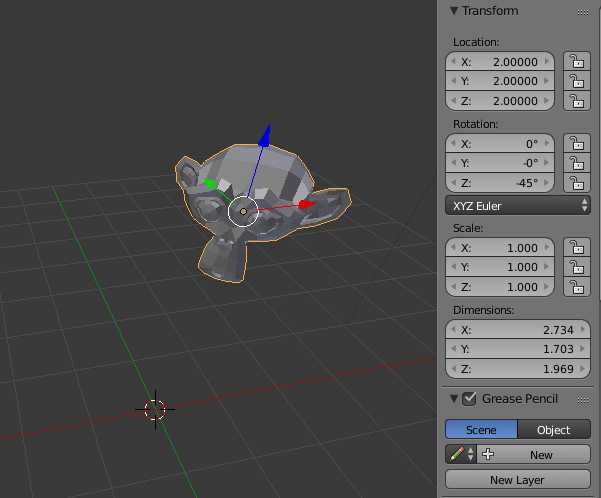
Task: Click the Location Y field
Action: pyautogui.click(x=500, y=81)
